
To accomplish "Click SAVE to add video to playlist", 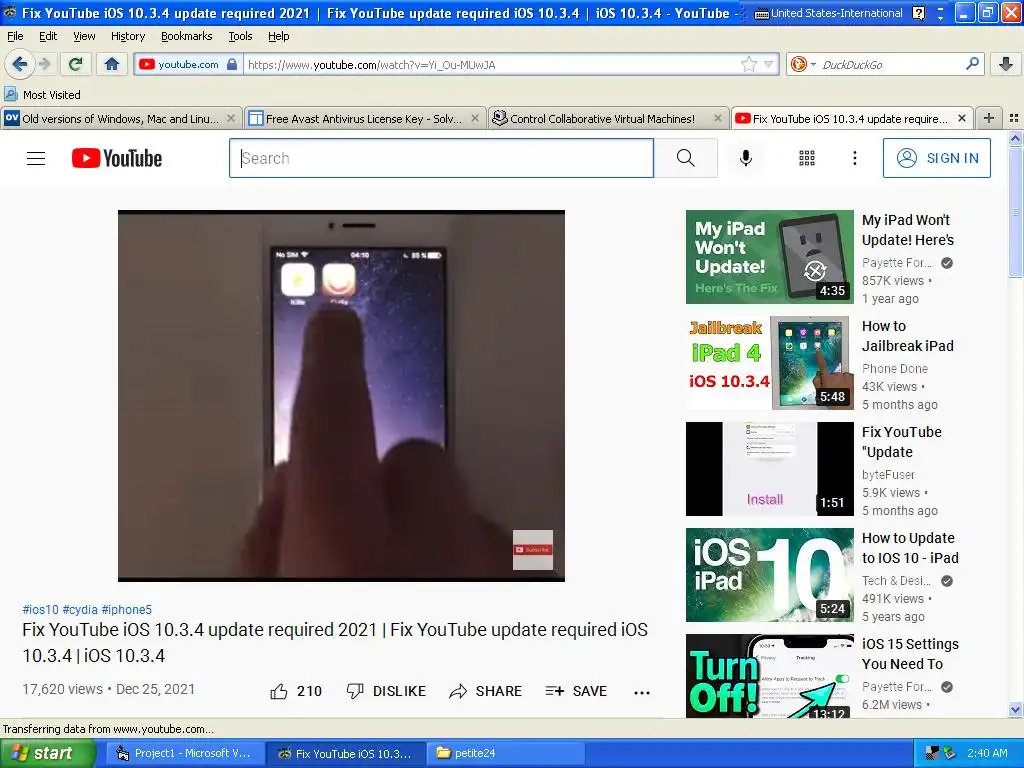I will (x=576, y=691).
